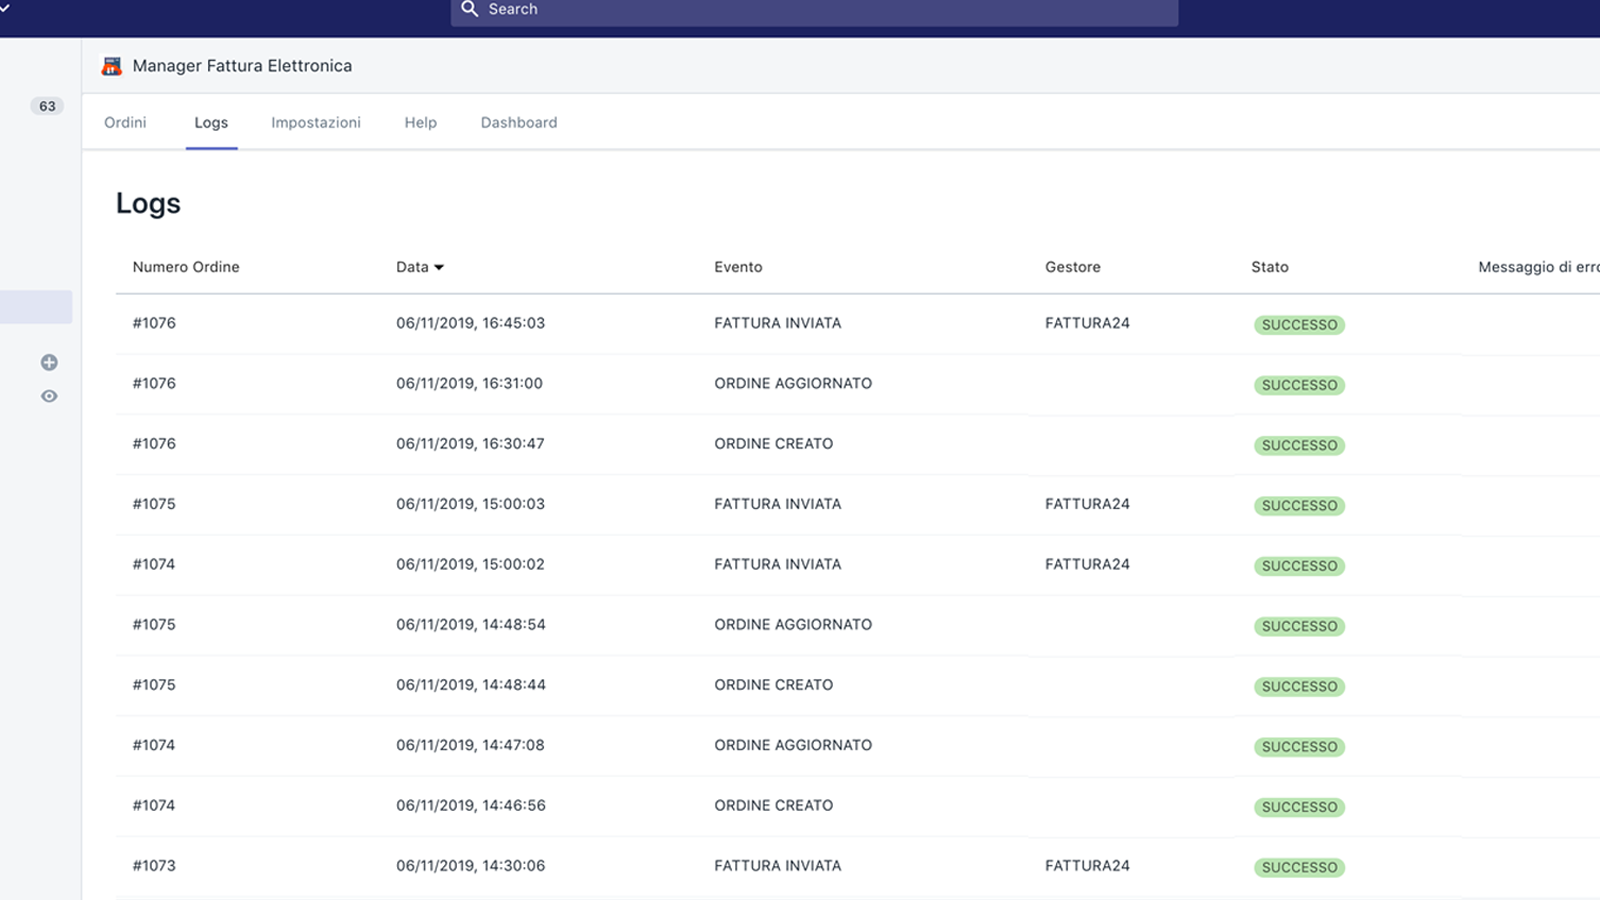
Task: Click SUCCESSO badge in the 16:45:03 row
Action: [x=1299, y=325]
